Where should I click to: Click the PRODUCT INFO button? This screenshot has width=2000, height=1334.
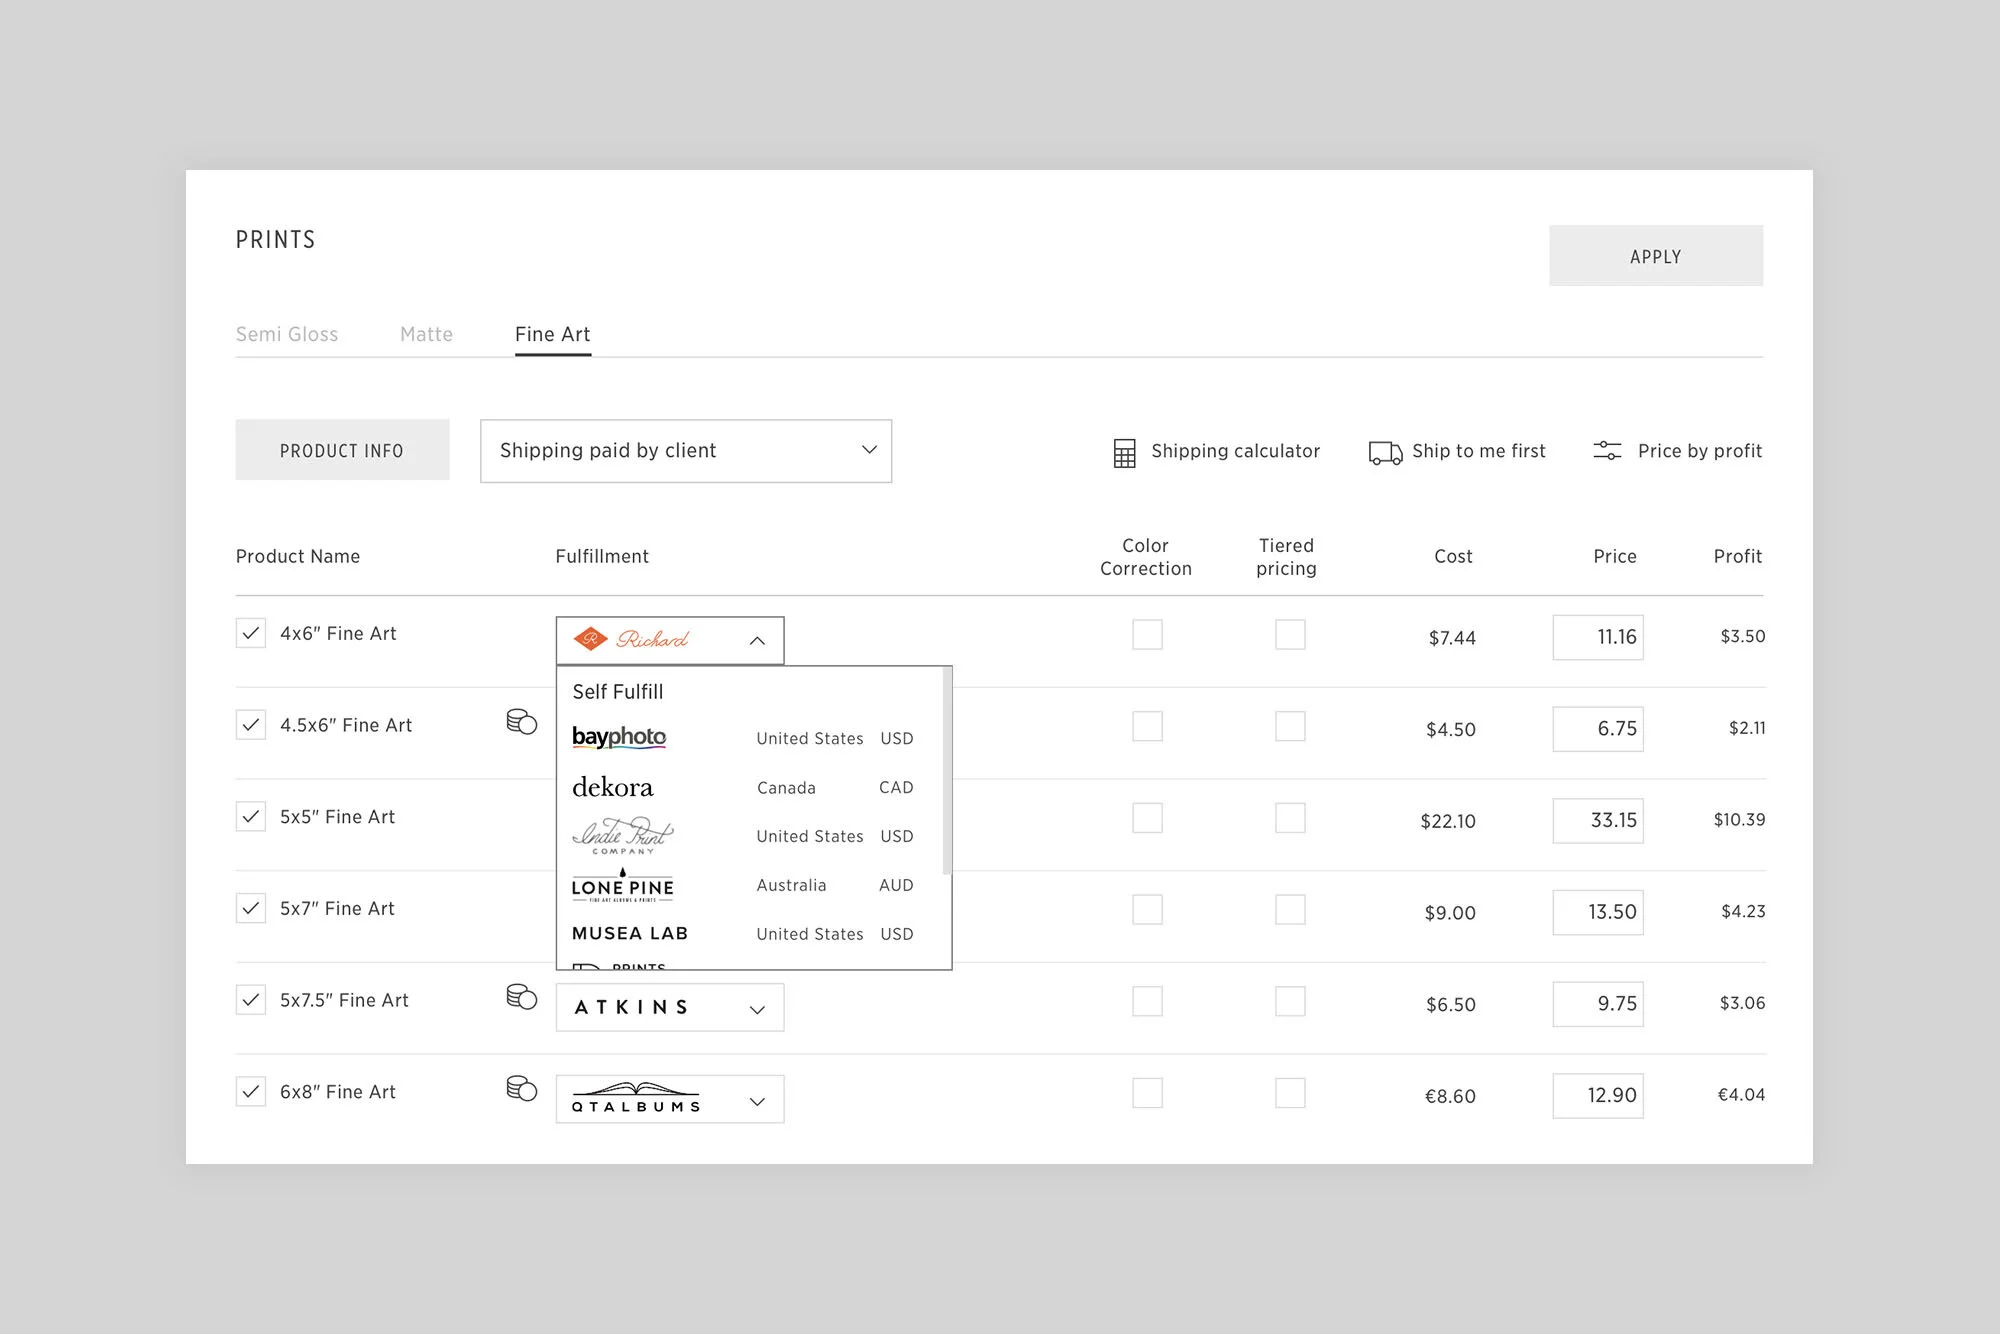point(342,450)
